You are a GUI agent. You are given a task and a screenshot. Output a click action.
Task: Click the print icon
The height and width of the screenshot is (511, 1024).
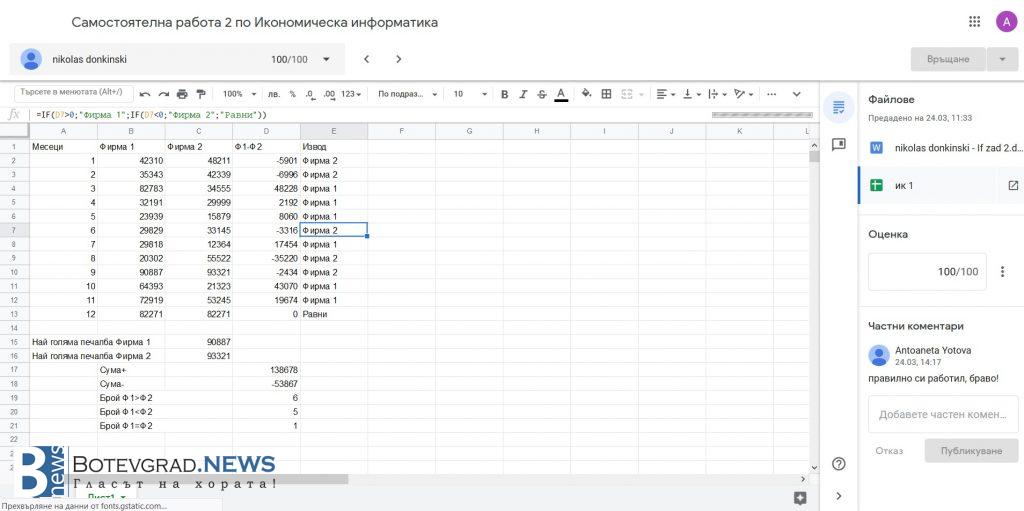(x=182, y=94)
